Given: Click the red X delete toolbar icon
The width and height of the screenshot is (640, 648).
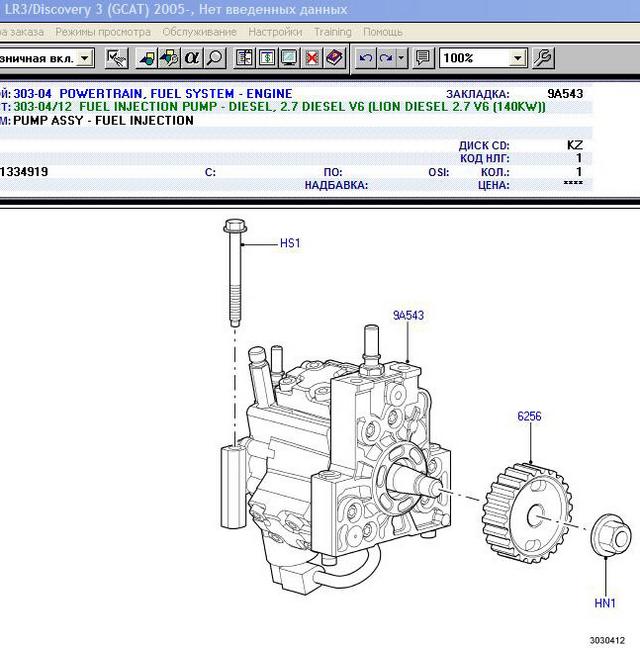Looking at the screenshot, I should 312,58.
